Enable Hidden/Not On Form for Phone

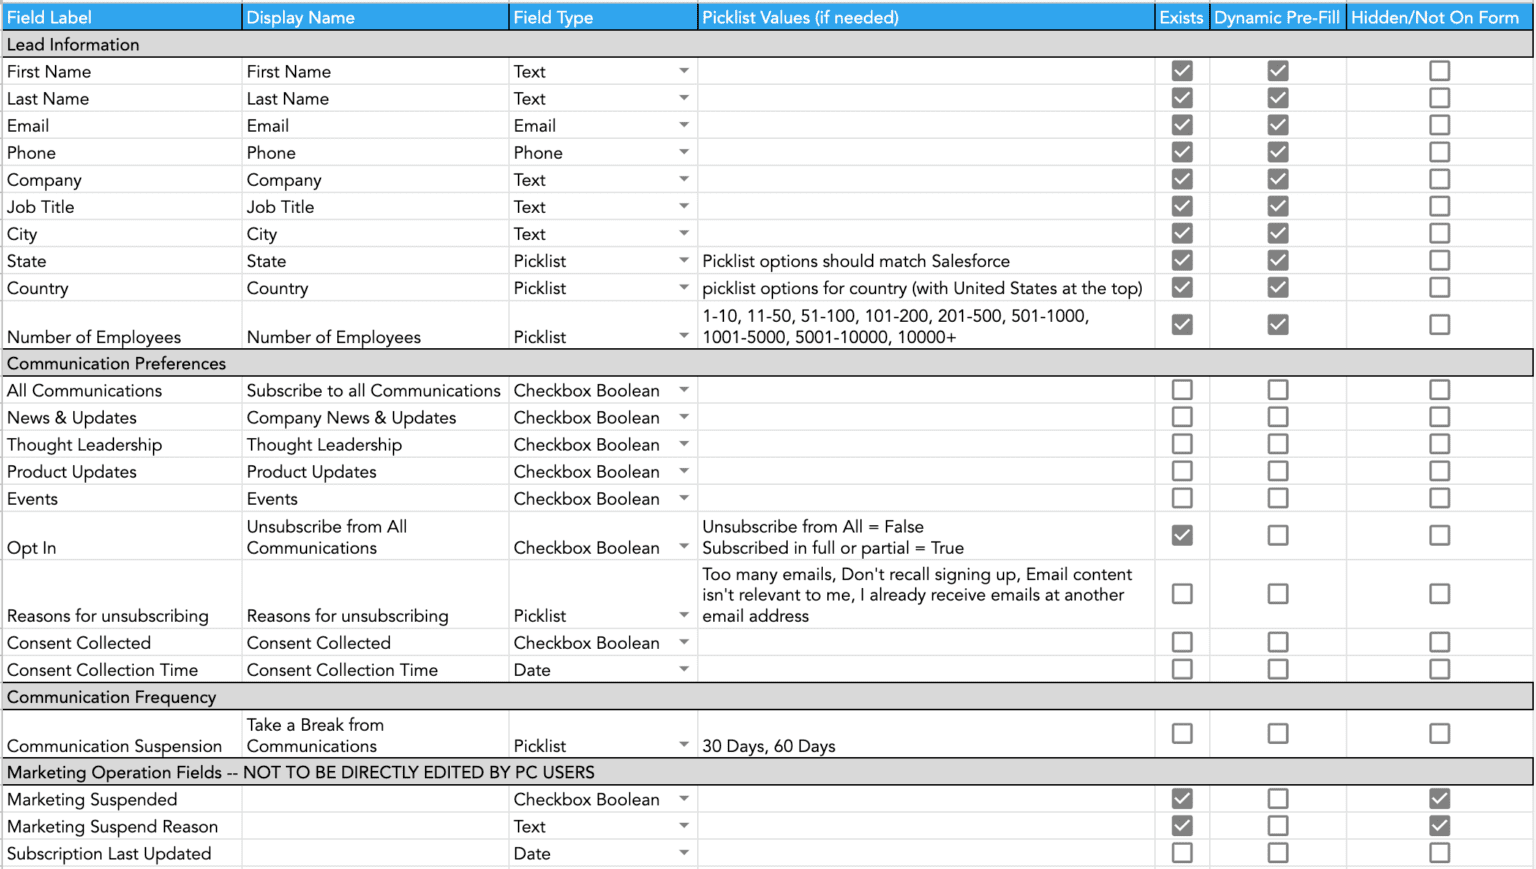pos(1439,152)
